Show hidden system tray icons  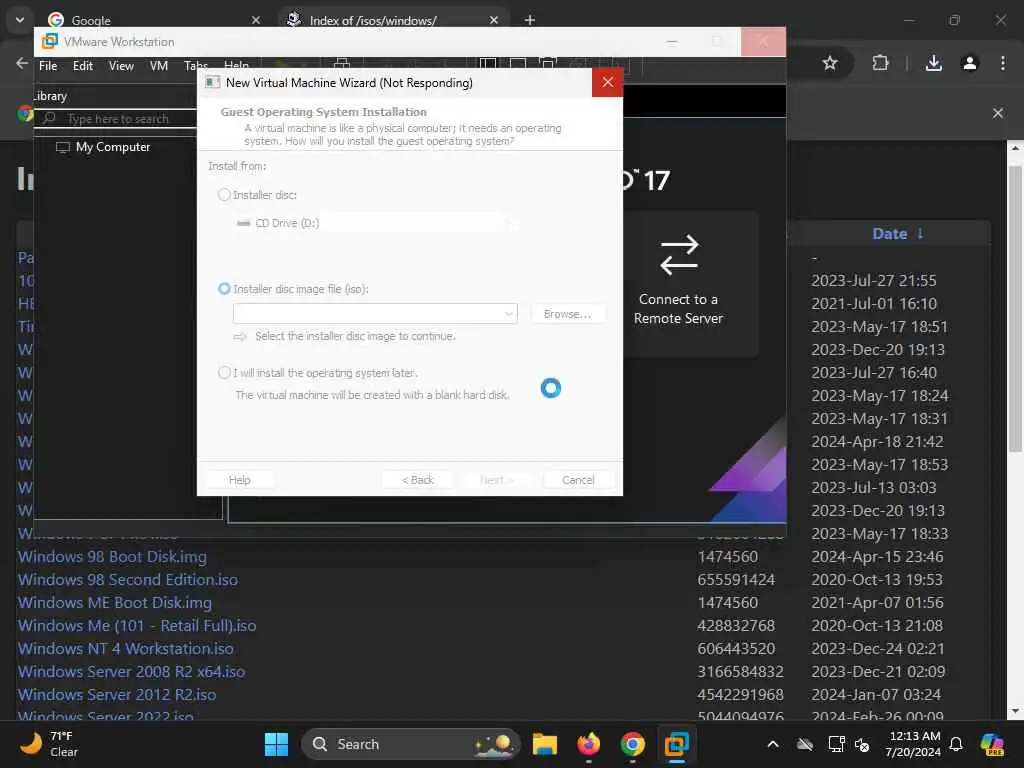coord(773,744)
